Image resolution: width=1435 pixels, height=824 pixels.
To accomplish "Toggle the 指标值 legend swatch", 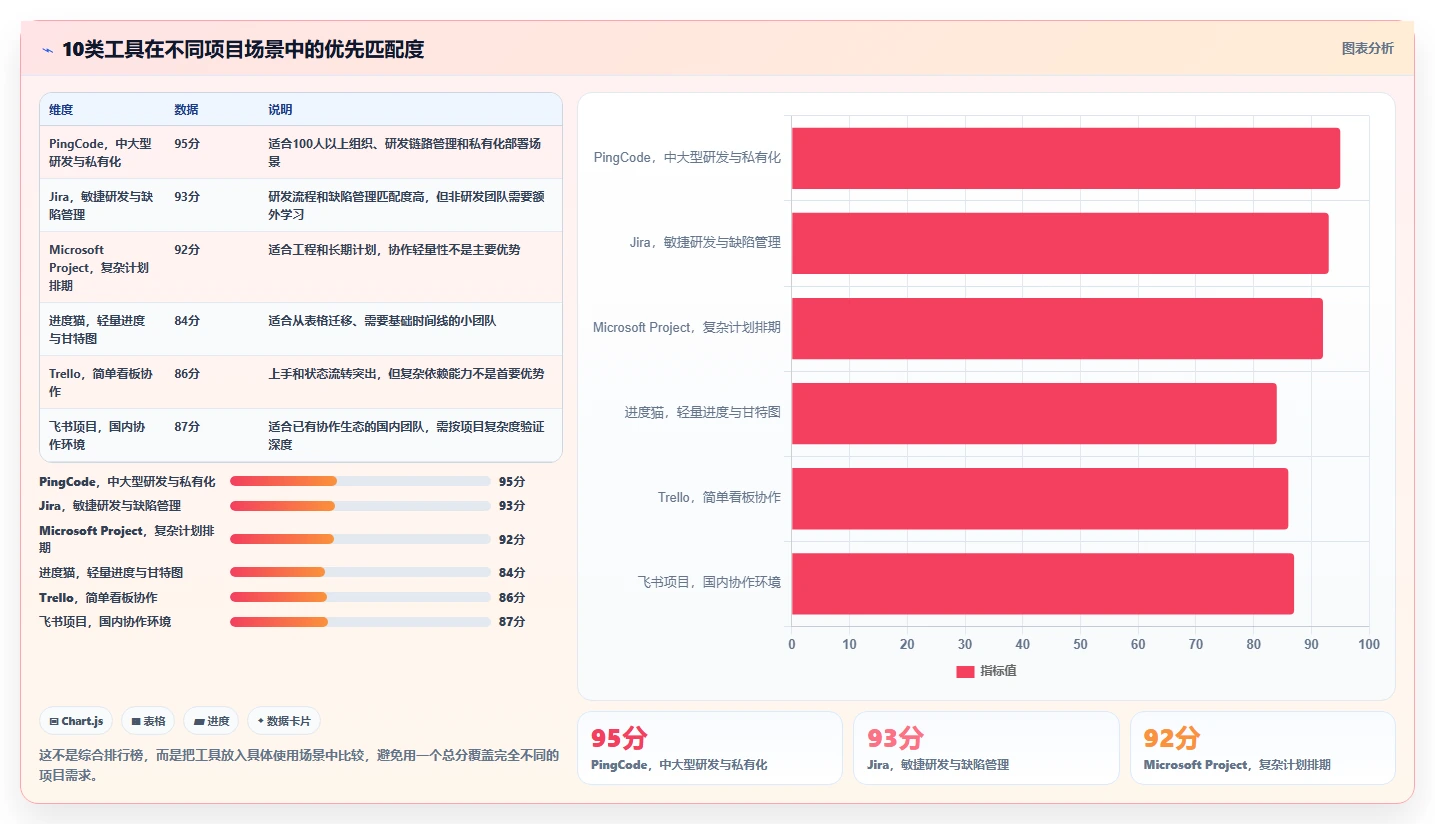I will tap(965, 672).
